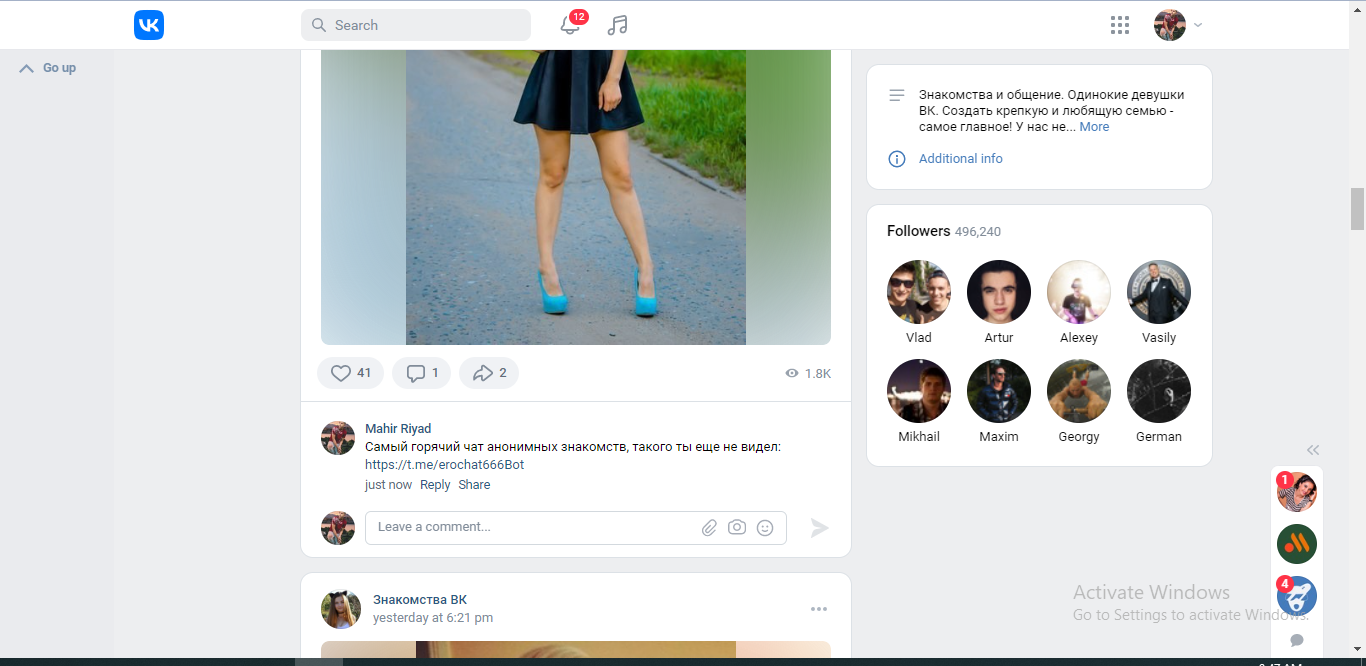Open comments on the post with 1 comment
Viewport: 1366px width, 666px height.
coord(421,373)
